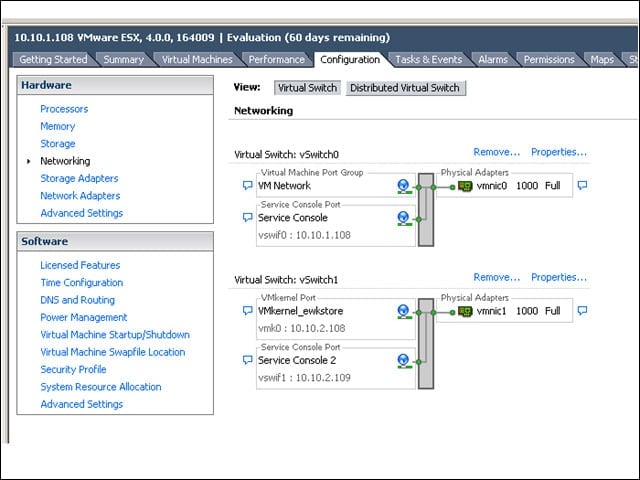
Task: Click the Hardware panel header
Action: (115, 85)
